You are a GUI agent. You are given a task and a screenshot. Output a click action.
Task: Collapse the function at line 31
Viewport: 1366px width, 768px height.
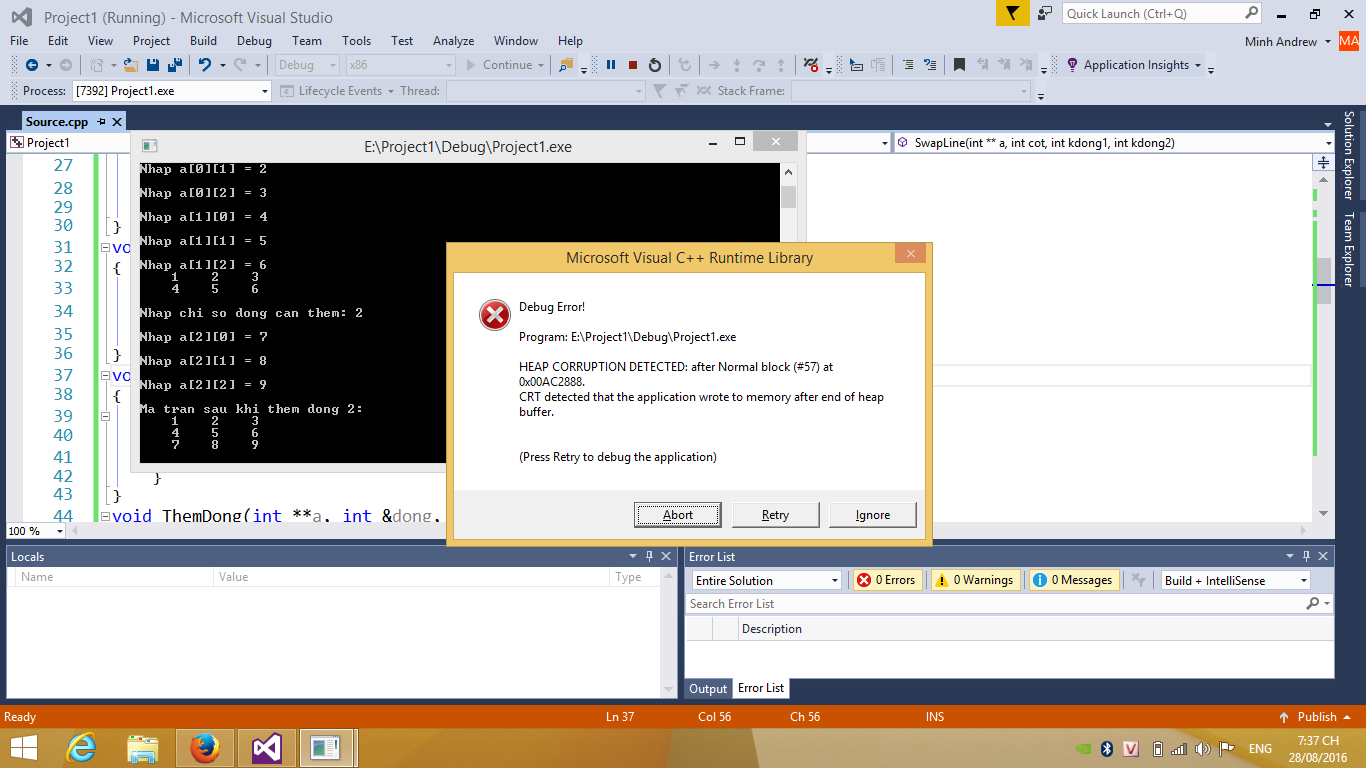(105, 248)
